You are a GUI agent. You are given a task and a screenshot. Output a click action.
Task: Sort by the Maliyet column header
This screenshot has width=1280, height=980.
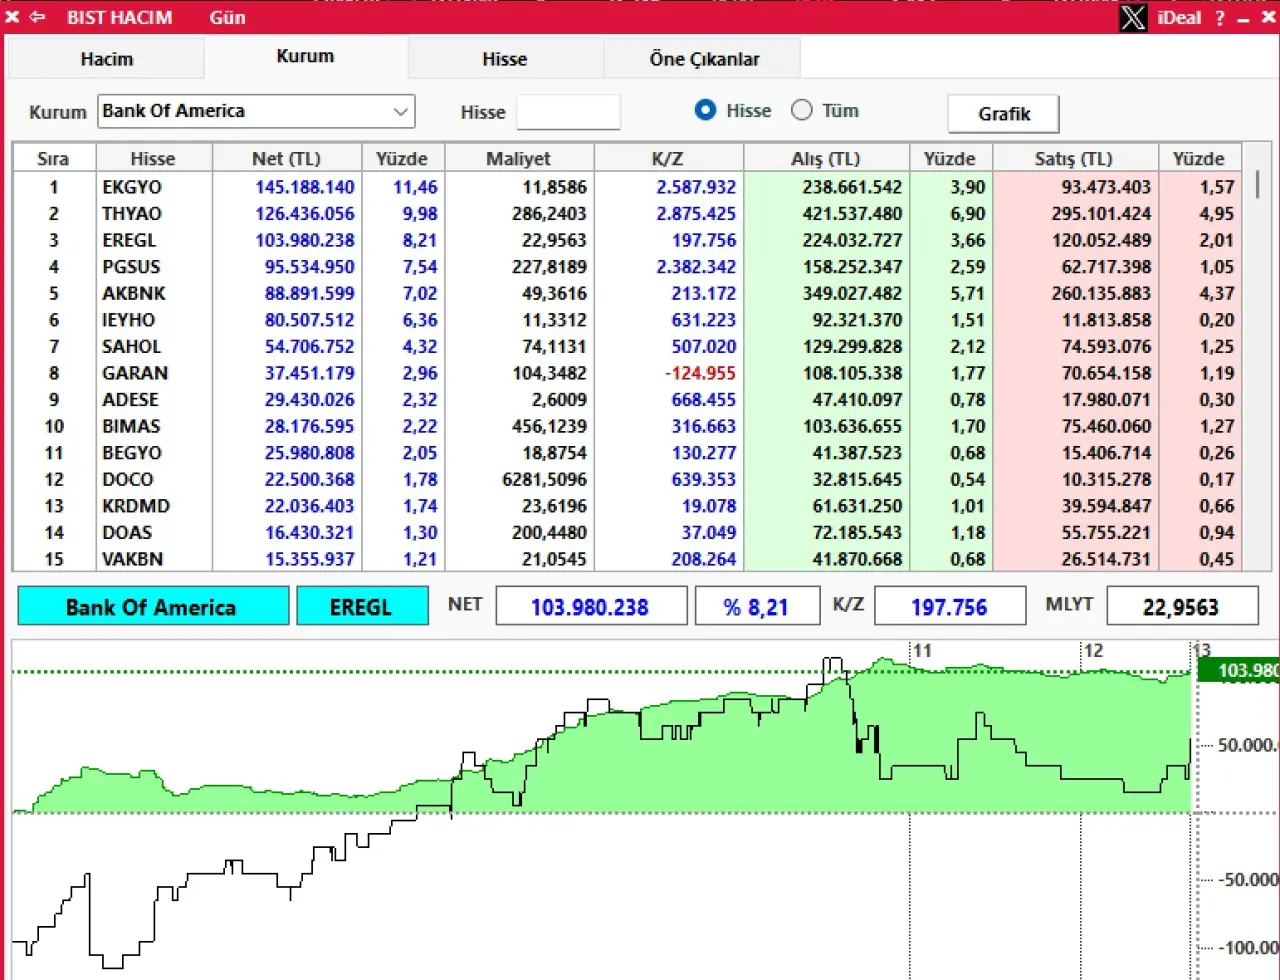tap(518, 158)
